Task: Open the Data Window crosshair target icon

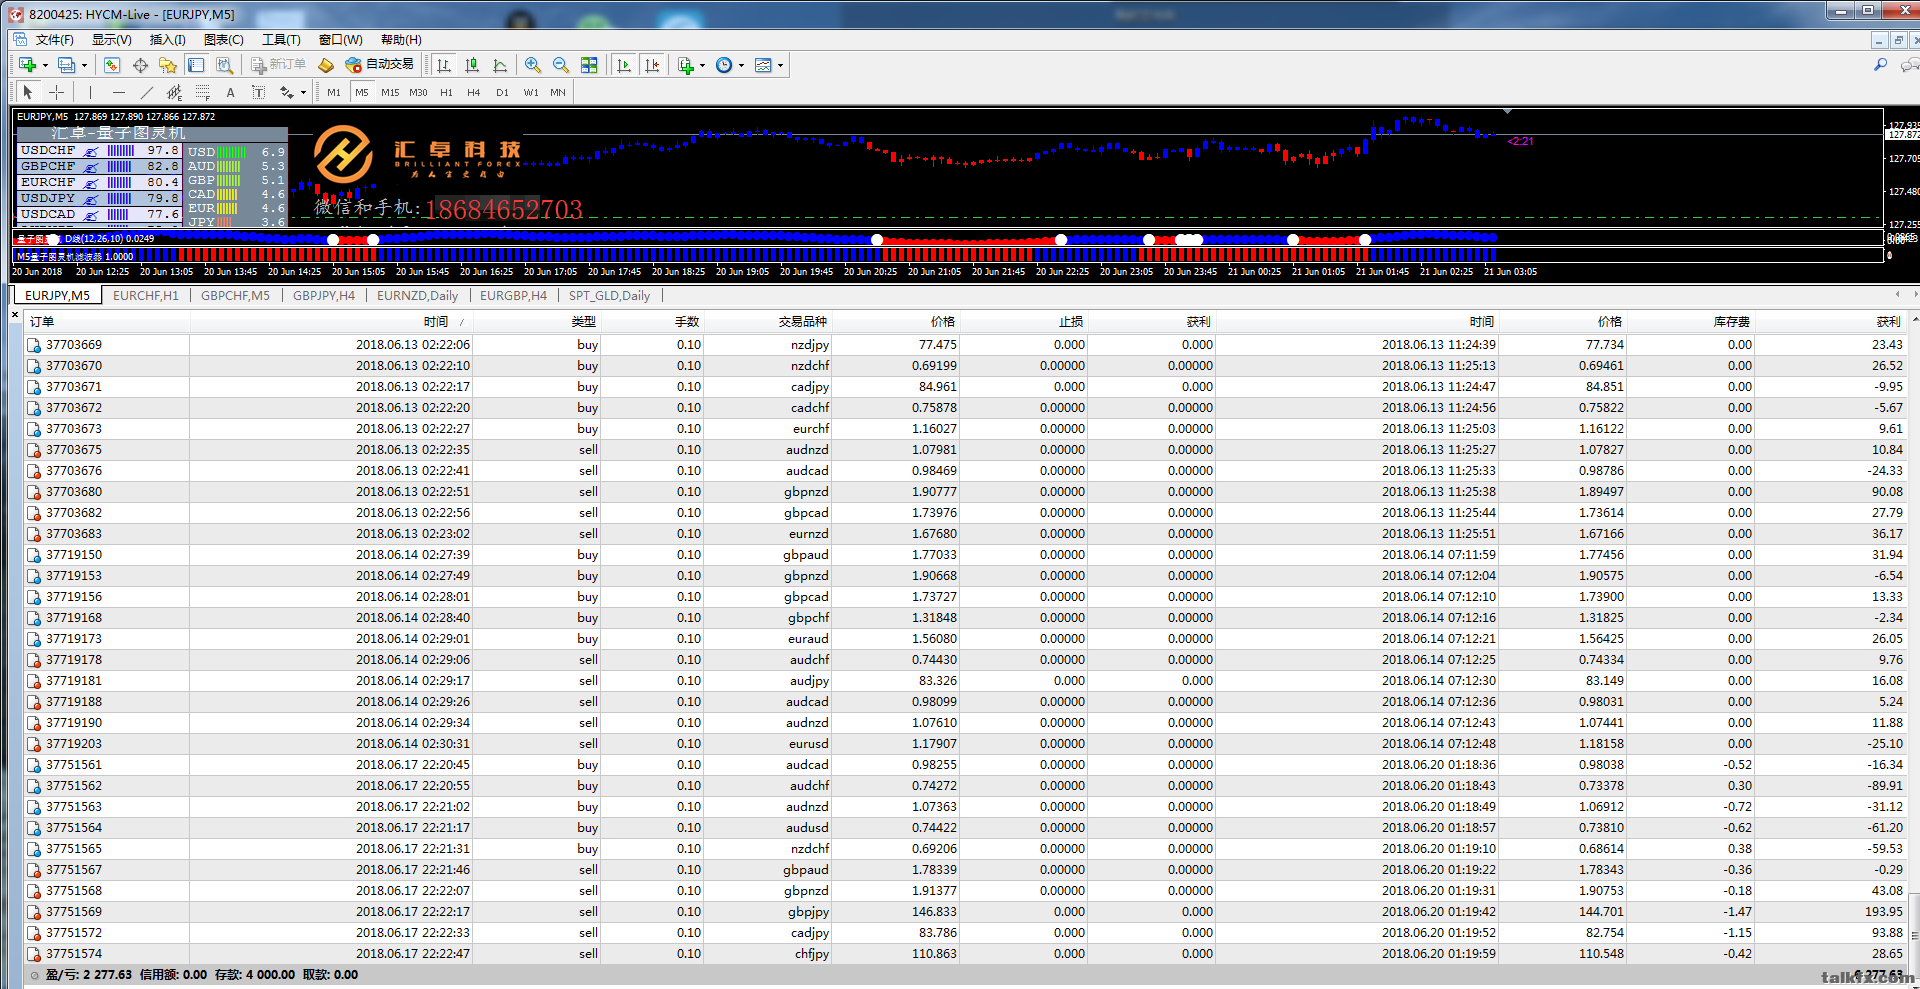Action: coord(140,65)
